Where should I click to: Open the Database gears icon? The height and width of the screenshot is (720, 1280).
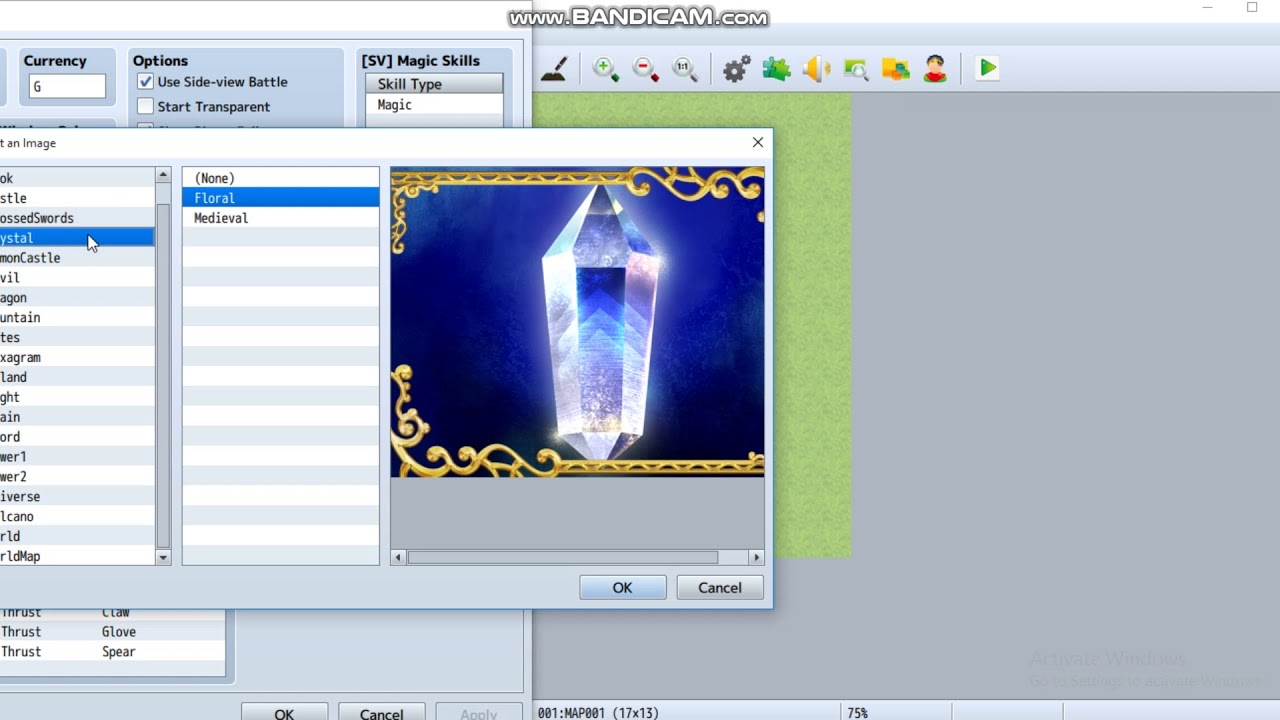click(736, 69)
